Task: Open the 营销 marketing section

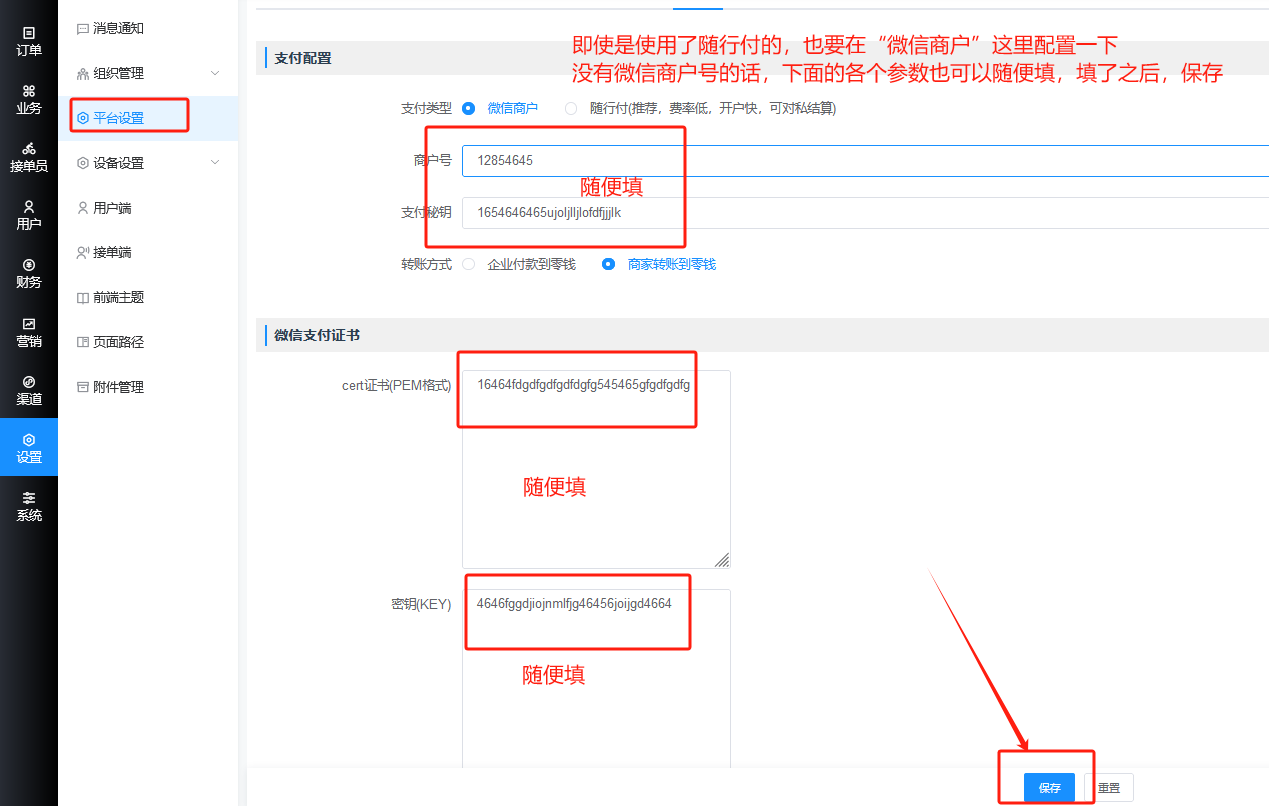Action: tap(29, 331)
